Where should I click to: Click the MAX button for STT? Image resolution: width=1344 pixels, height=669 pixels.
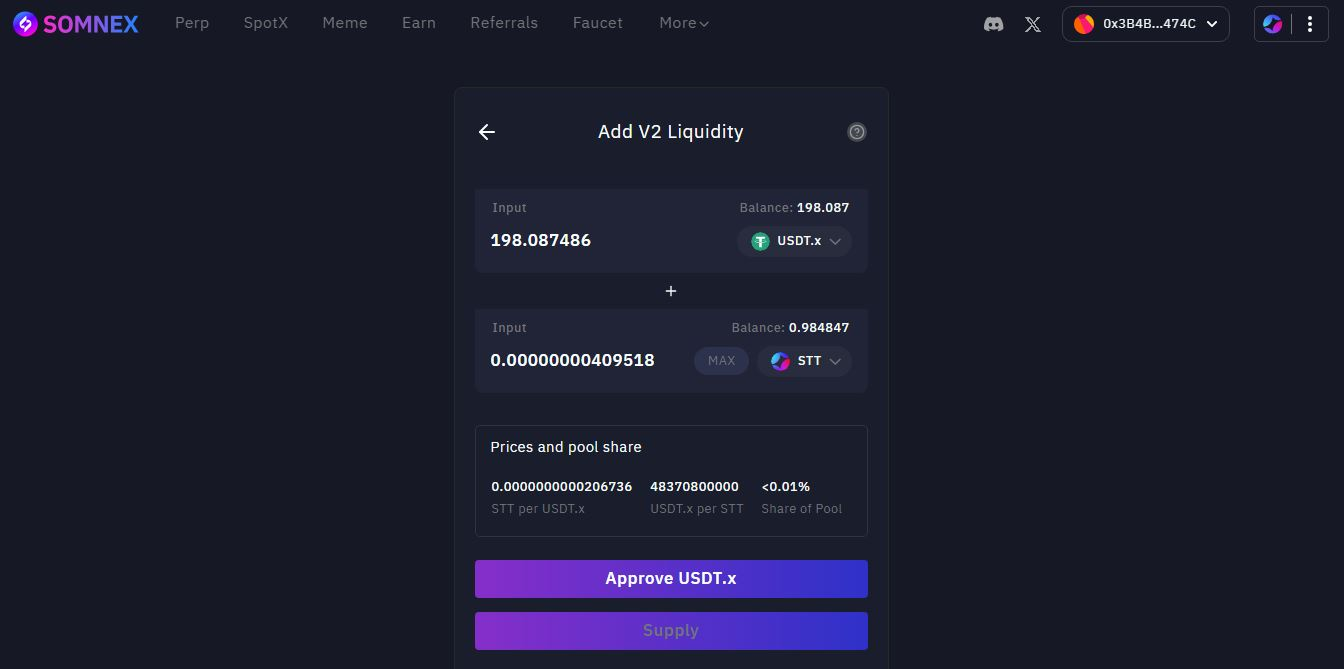tap(721, 361)
